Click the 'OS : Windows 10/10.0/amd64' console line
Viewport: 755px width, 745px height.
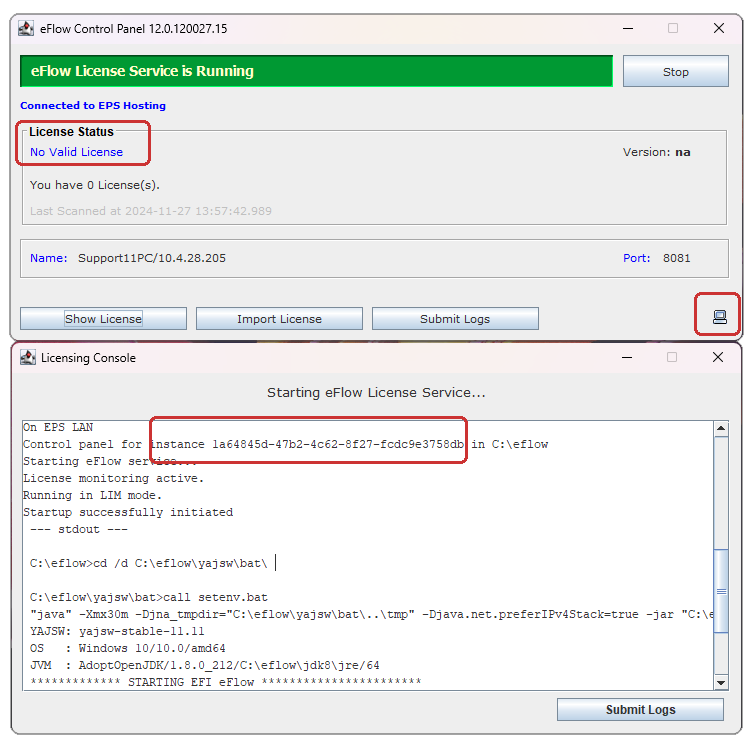128,648
